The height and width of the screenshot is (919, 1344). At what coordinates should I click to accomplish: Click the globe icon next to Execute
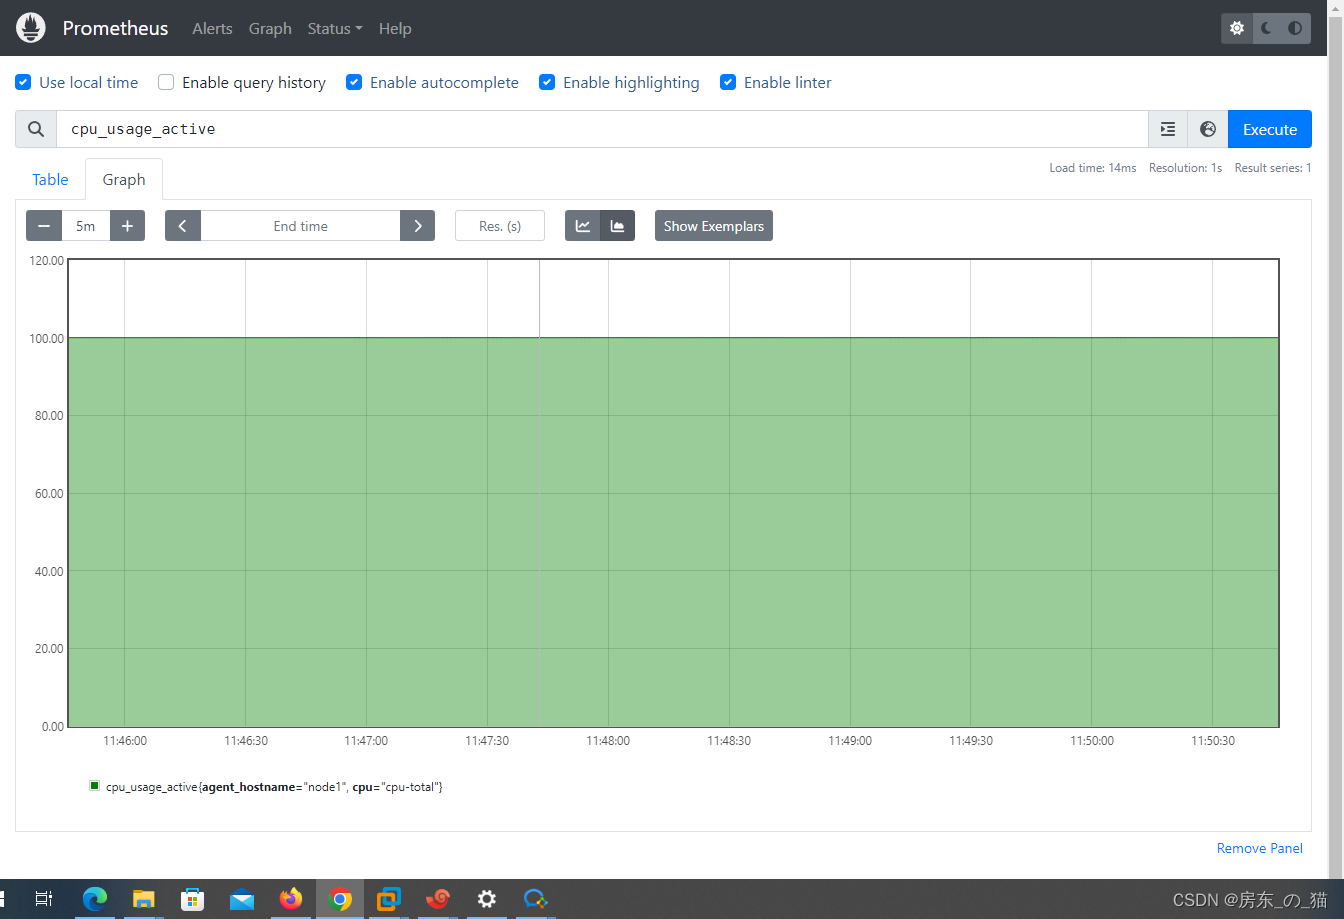(1207, 129)
